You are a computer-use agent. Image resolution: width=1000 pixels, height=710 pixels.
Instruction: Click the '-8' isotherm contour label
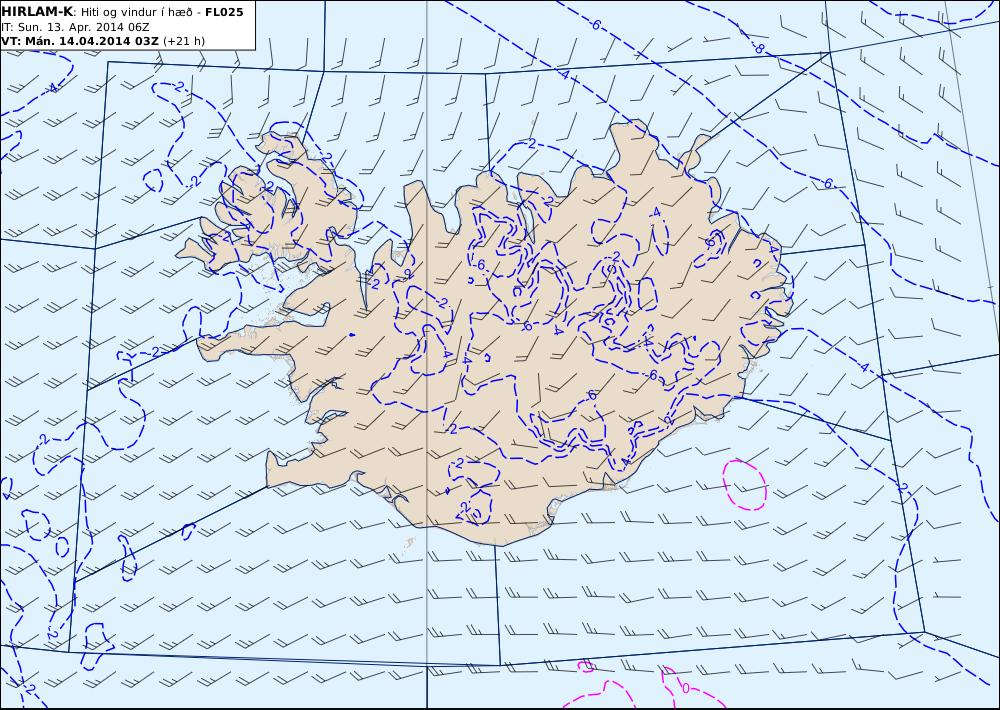click(757, 48)
